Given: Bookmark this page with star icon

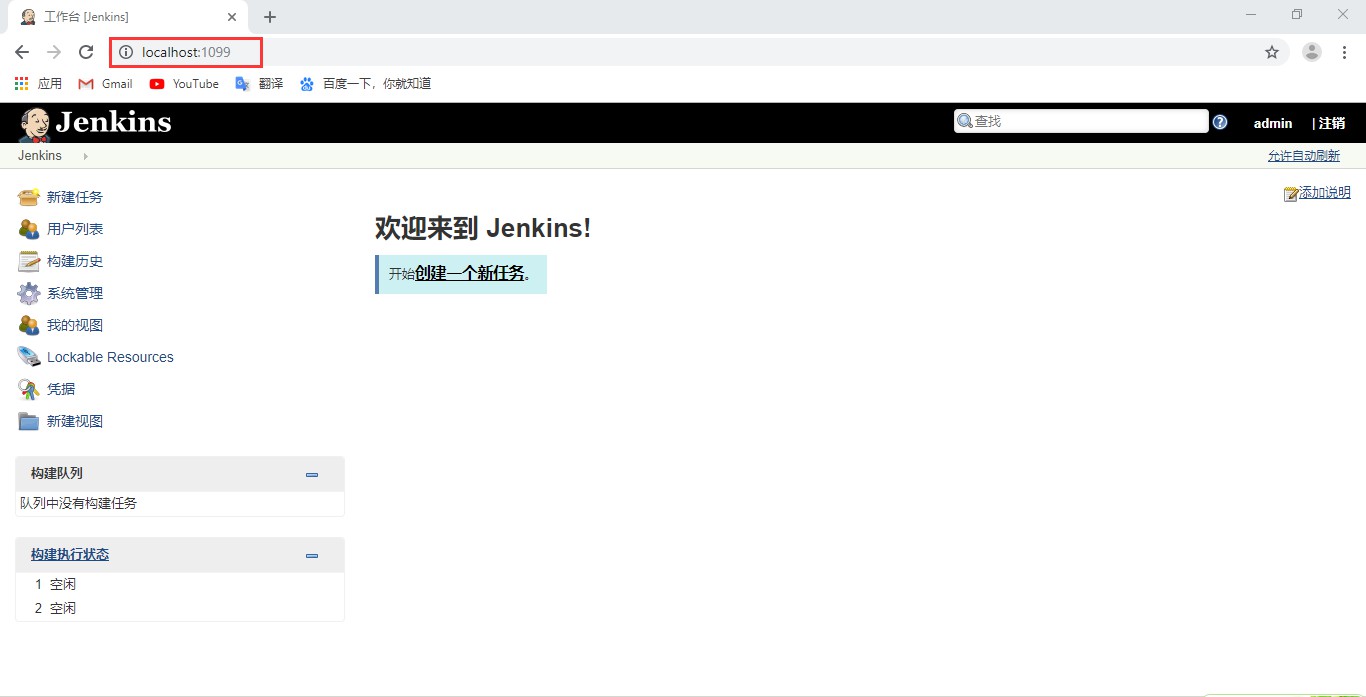Looking at the screenshot, I should click(x=1272, y=52).
